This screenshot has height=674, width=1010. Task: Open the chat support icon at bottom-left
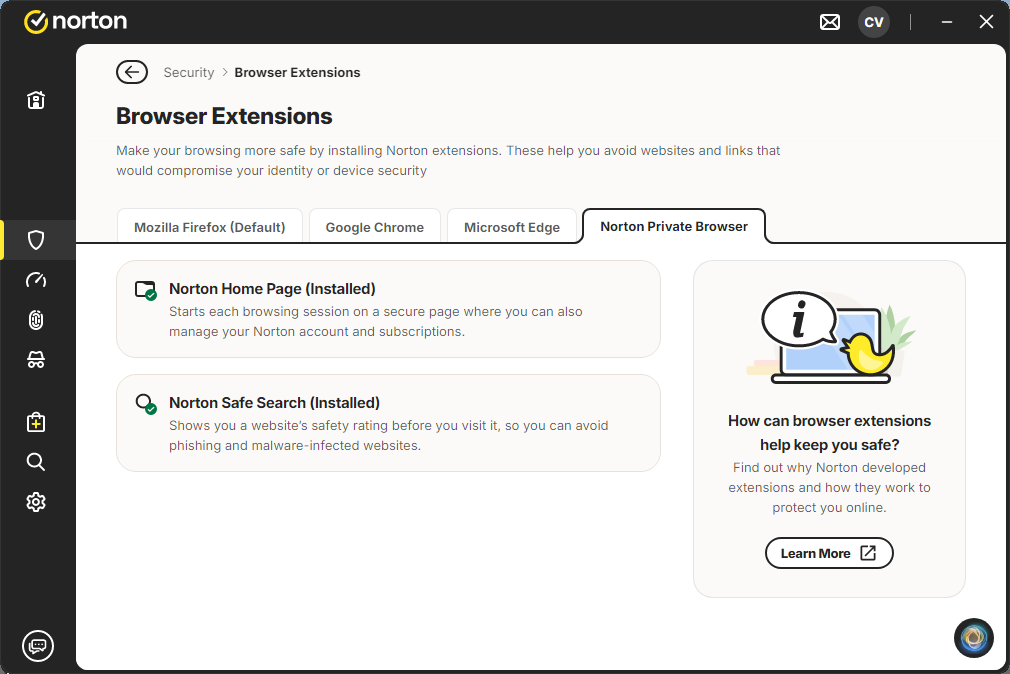[x=38, y=646]
